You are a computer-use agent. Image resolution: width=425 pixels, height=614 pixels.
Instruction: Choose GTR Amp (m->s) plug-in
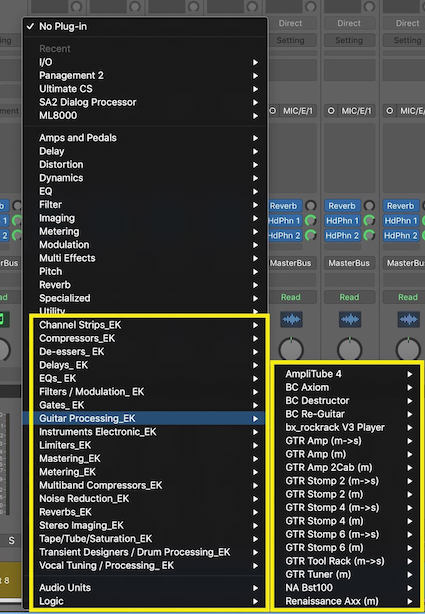click(347, 441)
